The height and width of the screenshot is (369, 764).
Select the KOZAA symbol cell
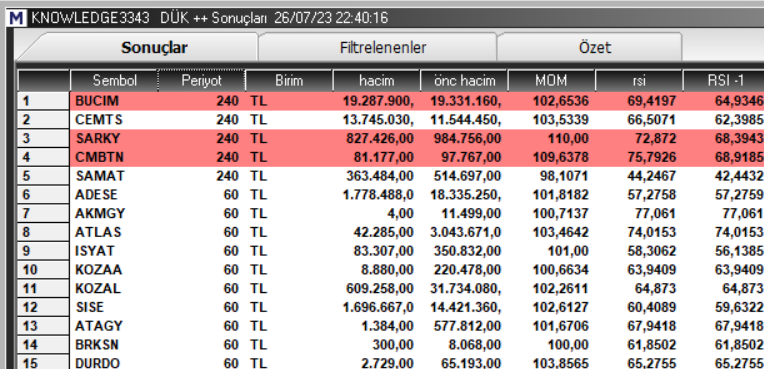pyautogui.click(x=98, y=270)
